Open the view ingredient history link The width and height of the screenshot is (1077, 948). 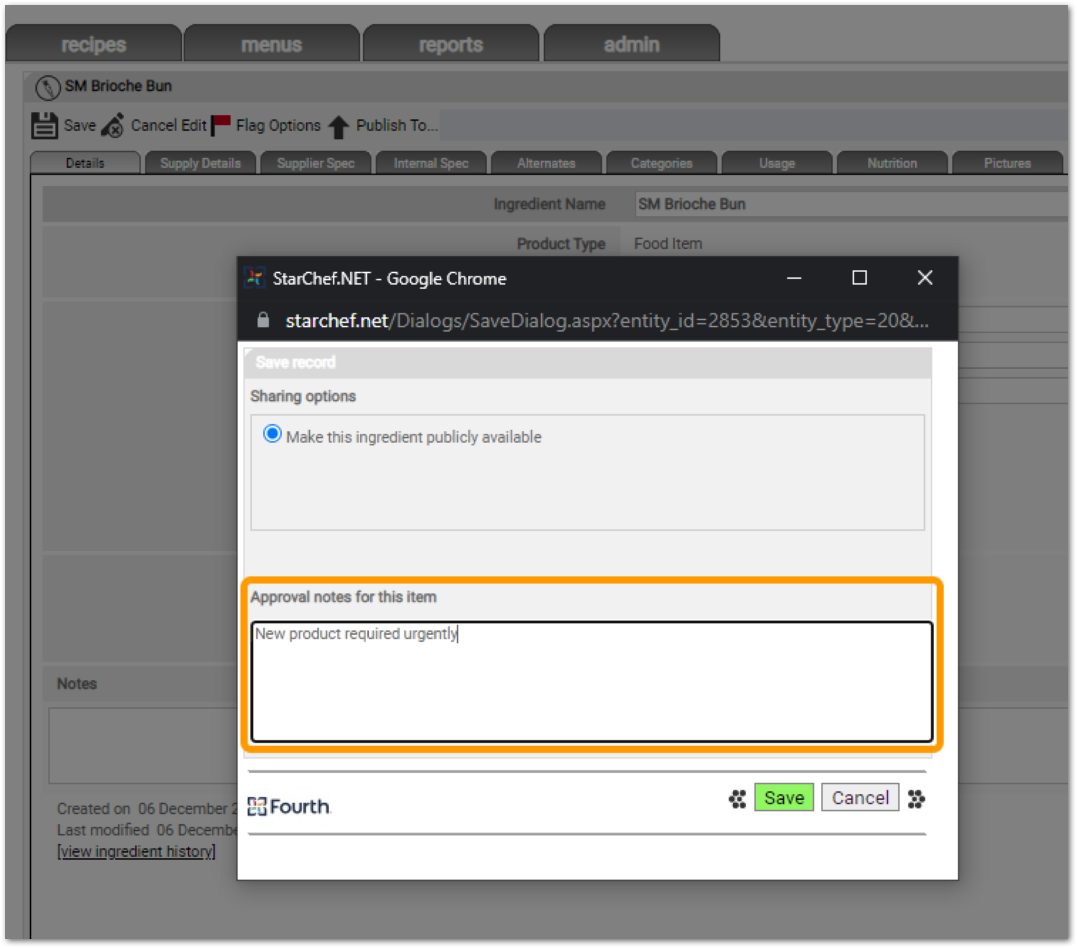point(136,851)
